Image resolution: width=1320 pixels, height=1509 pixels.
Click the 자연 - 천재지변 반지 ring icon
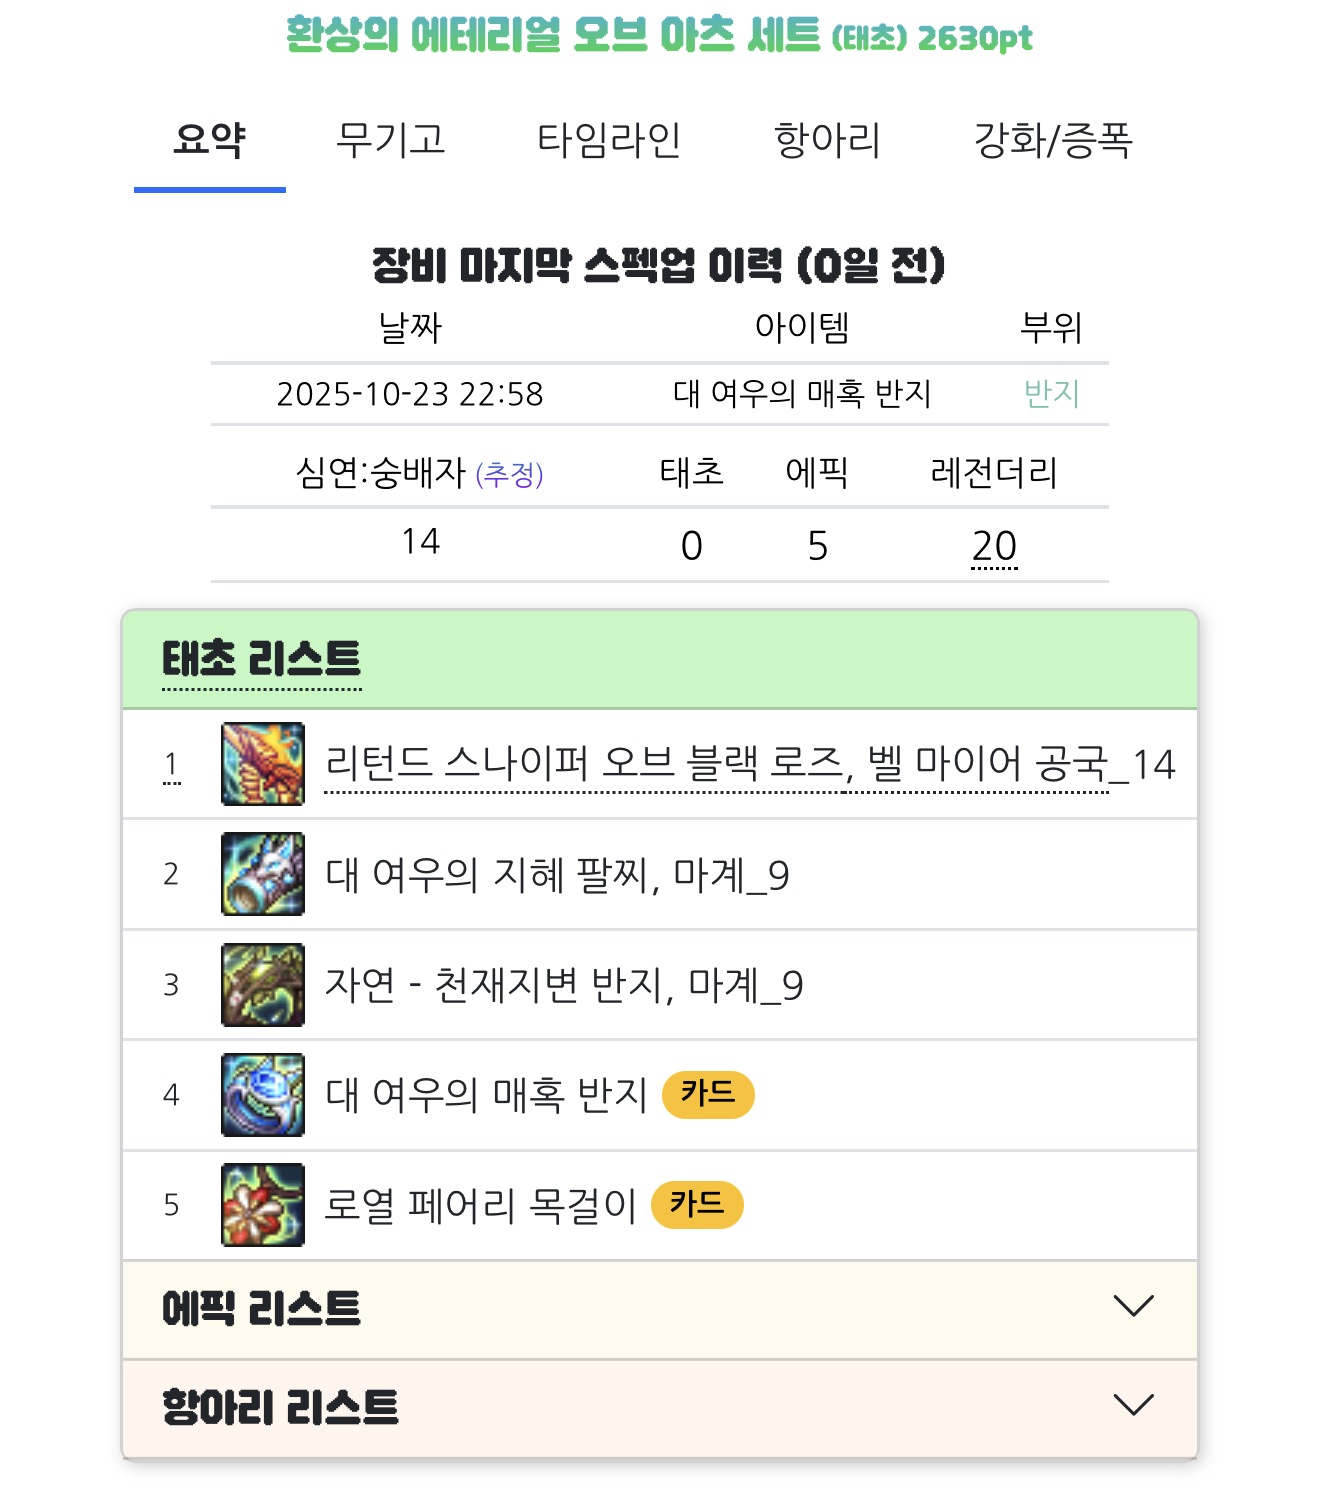(x=263, y=985)
